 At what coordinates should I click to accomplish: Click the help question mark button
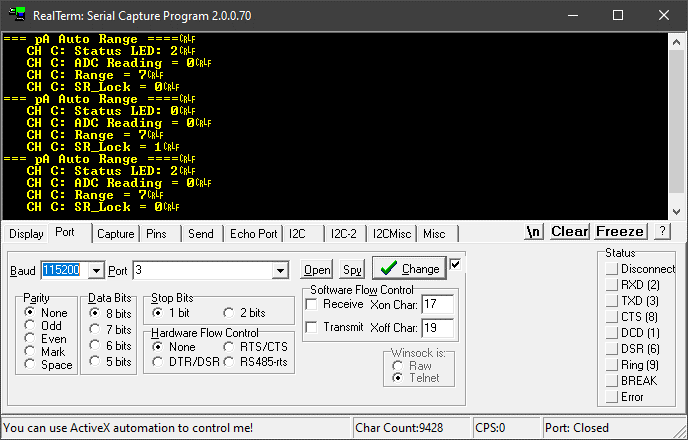[x=663, y=231]
